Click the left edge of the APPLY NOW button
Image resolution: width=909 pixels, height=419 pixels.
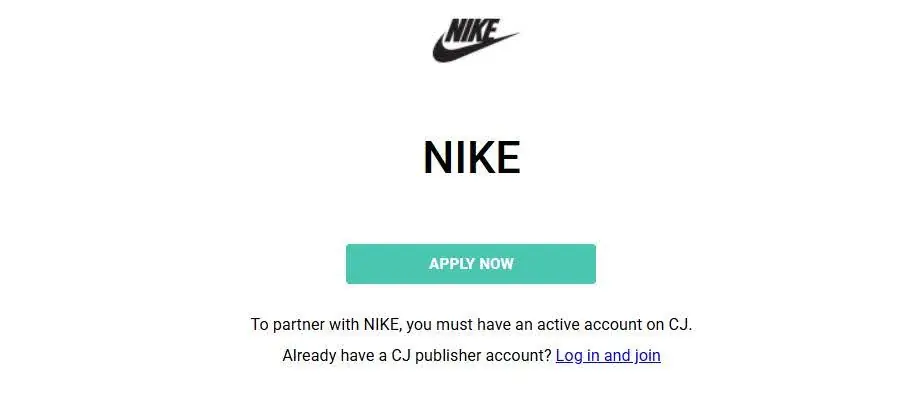[352, 264]
